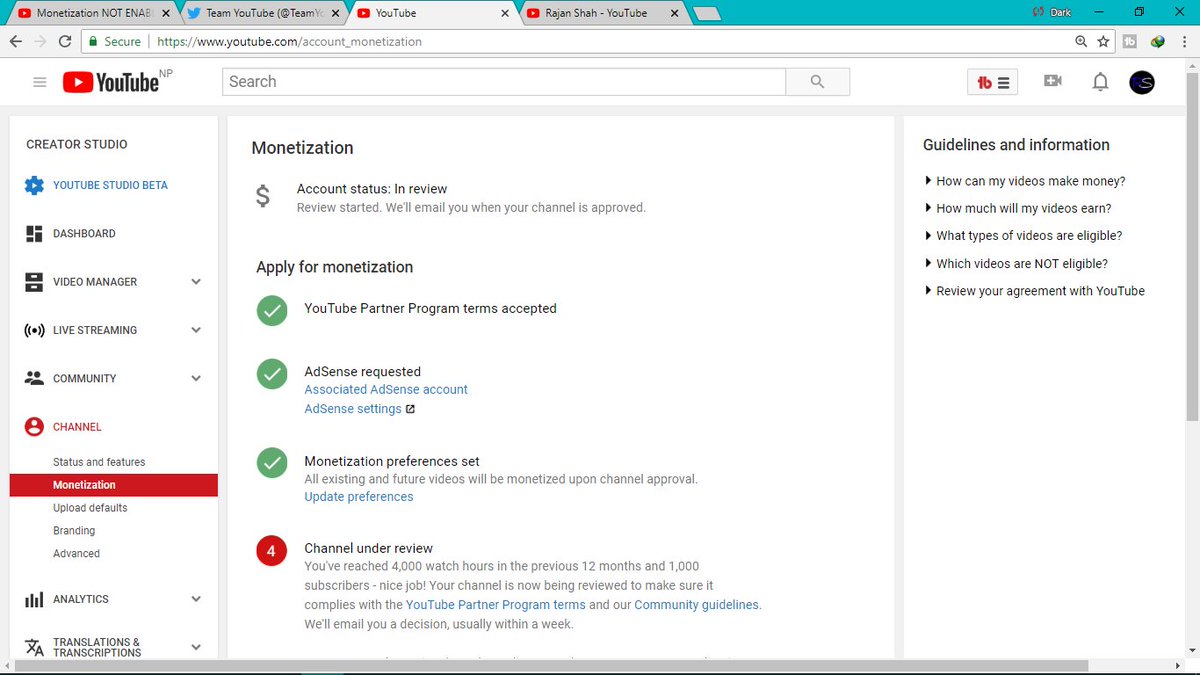The height and width of the screenshot is (675, 1200).
Task: Click the secure padlock icon
Action: coord(93,42)
